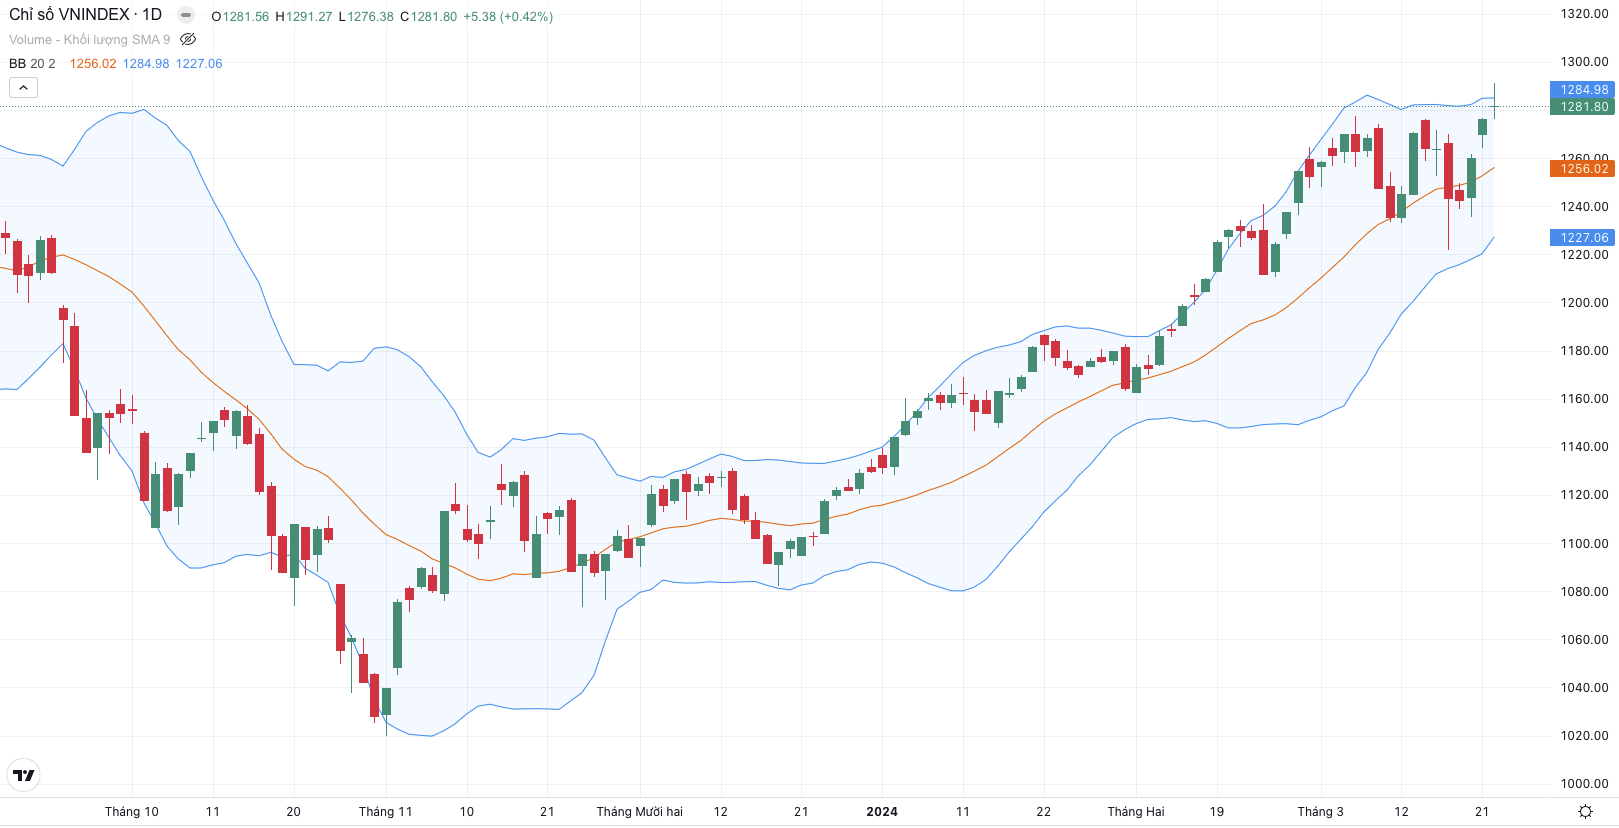
Task: Click the blue 1284.98 price axis label
Action: [x=1584, y=90]
